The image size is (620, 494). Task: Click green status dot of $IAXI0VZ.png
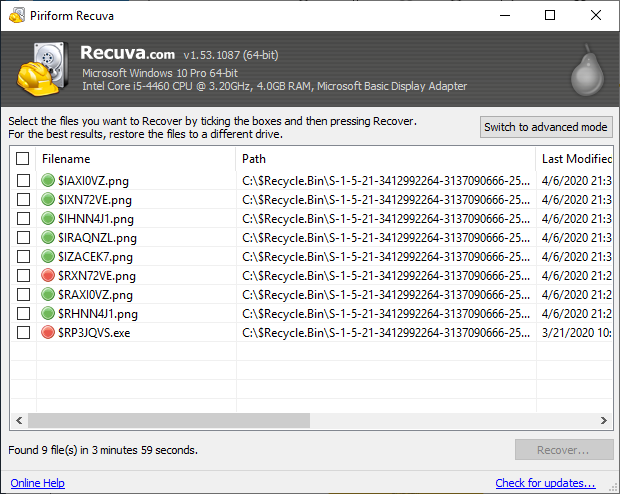[x=48, y=180]
